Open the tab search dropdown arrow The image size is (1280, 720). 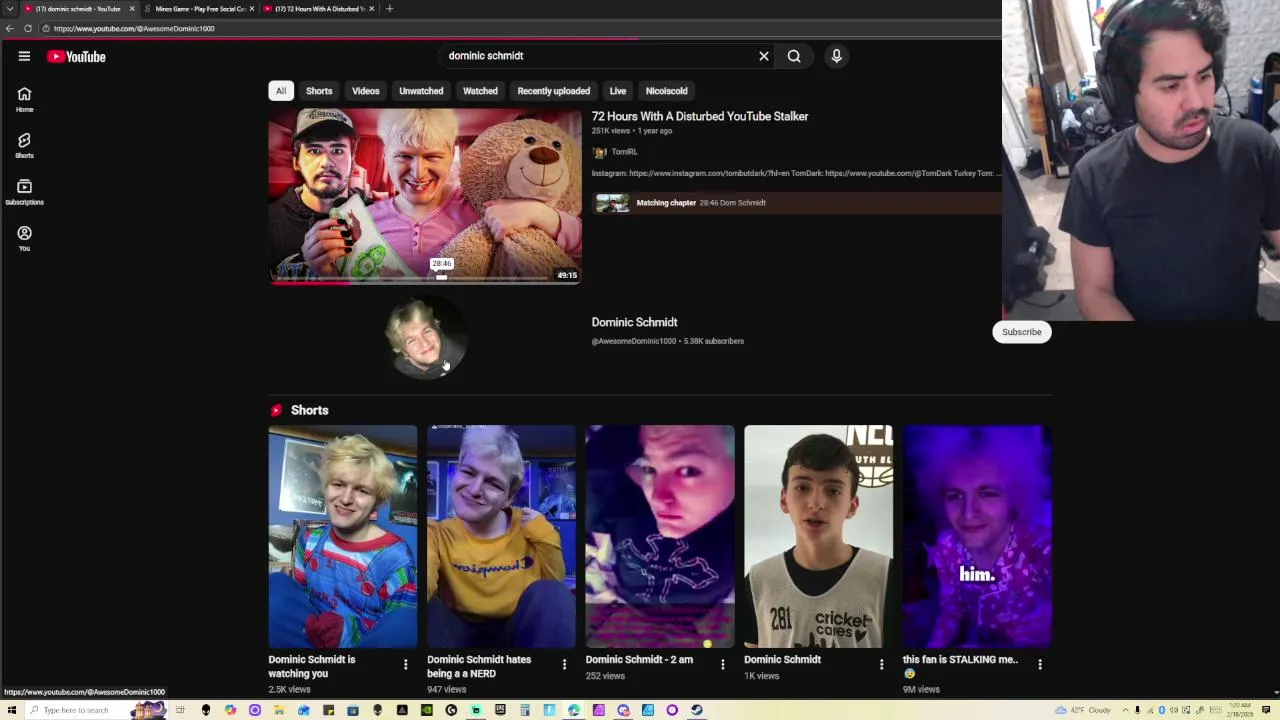click(x=10, y=9)
